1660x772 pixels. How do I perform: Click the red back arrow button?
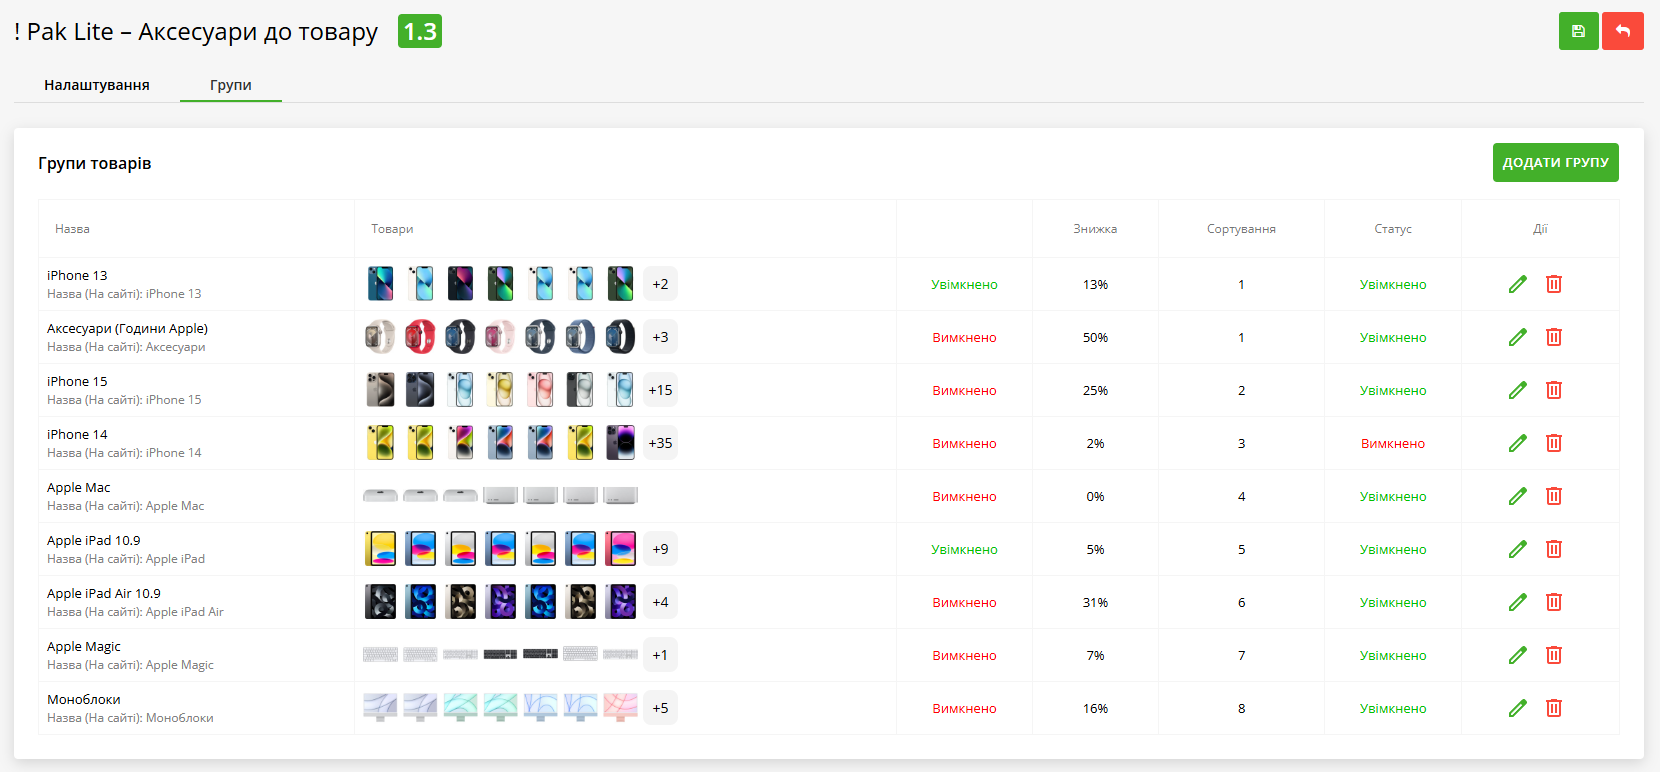[x=1622, y=31]
